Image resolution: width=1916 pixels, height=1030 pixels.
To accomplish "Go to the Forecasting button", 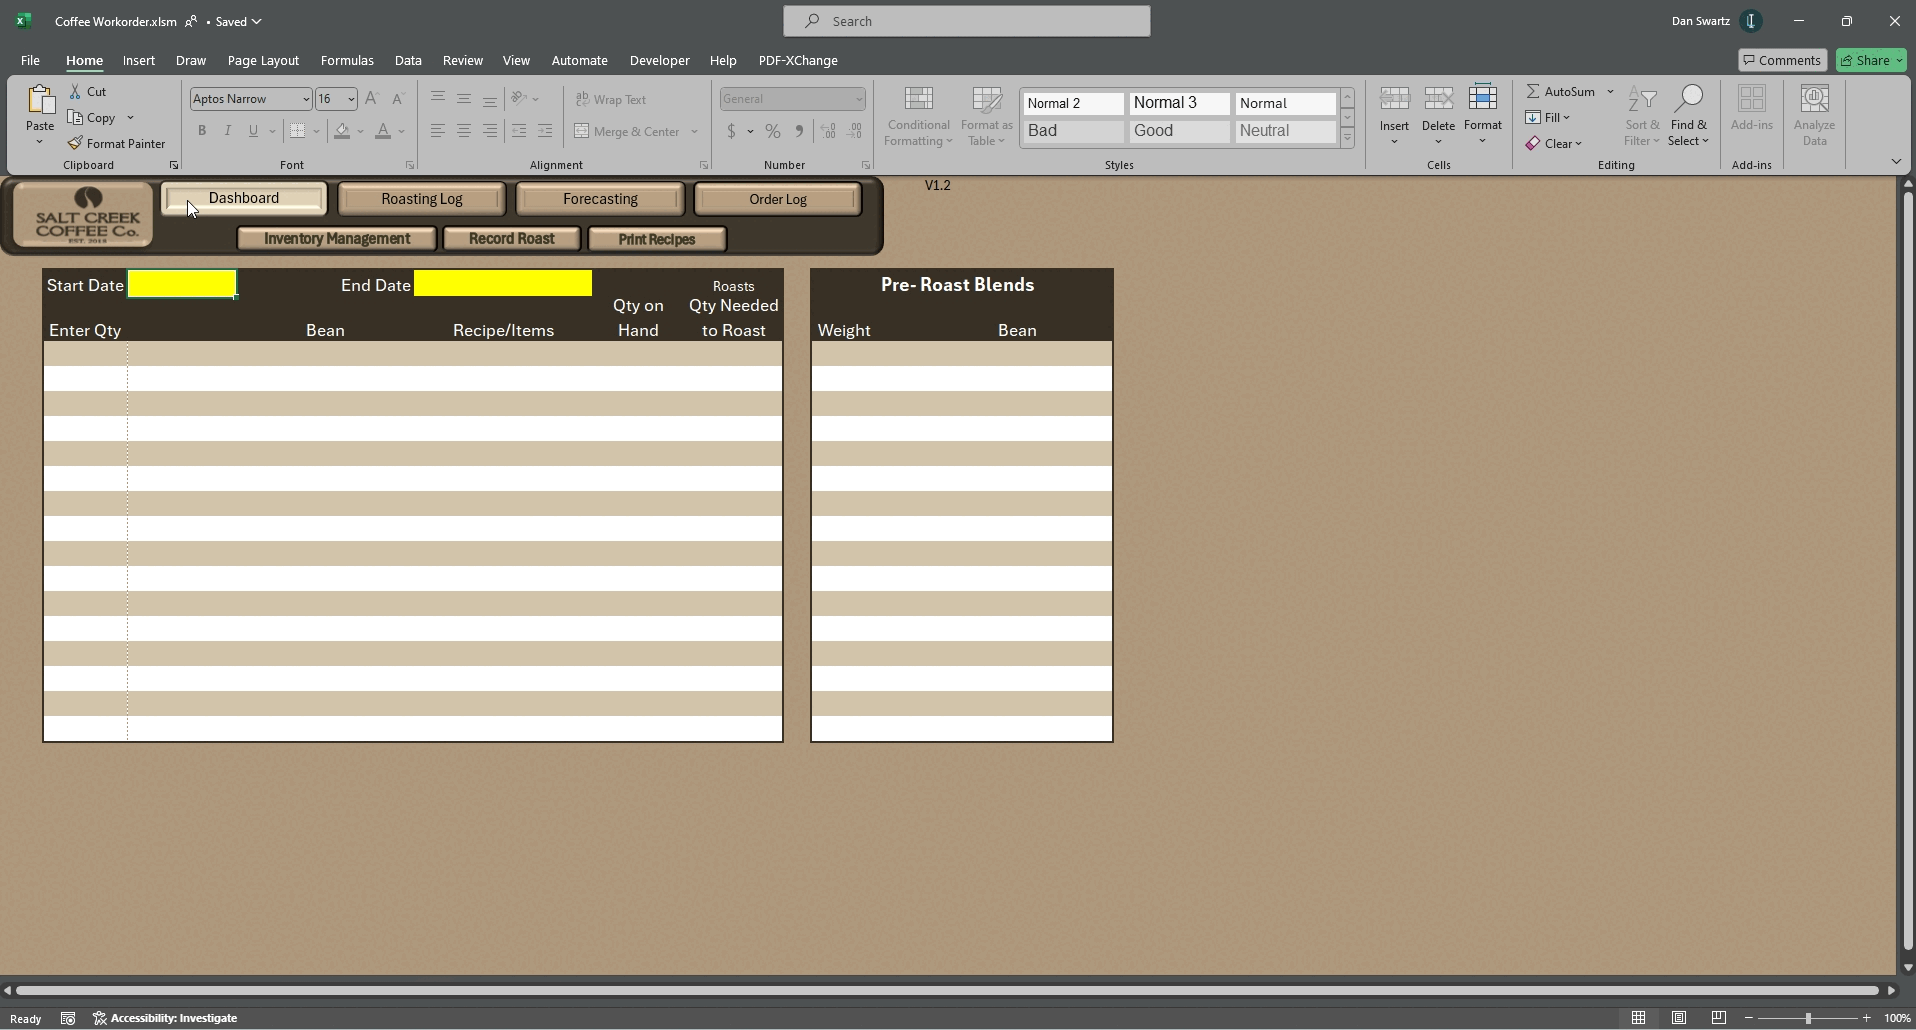I will coord(600,199).
